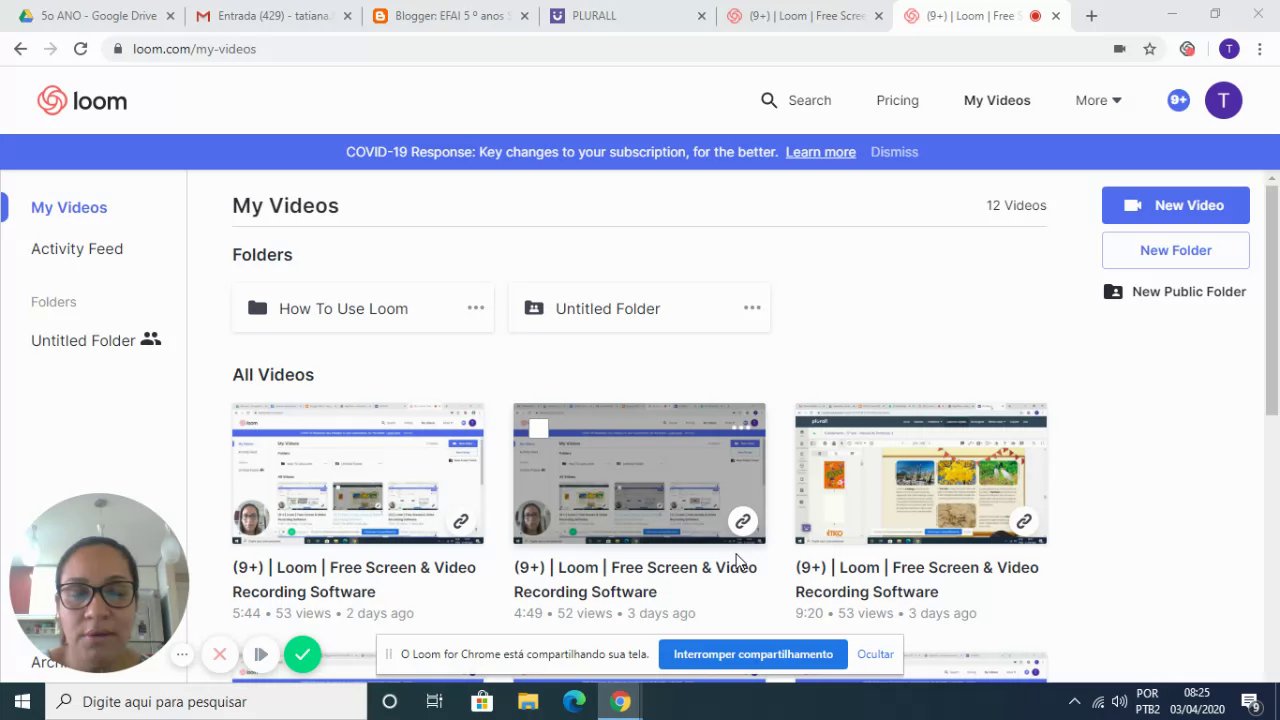Screen dimensions: 1280x720
Task: Dismiss the COVID-19 banner
Action: click(894, 152)
